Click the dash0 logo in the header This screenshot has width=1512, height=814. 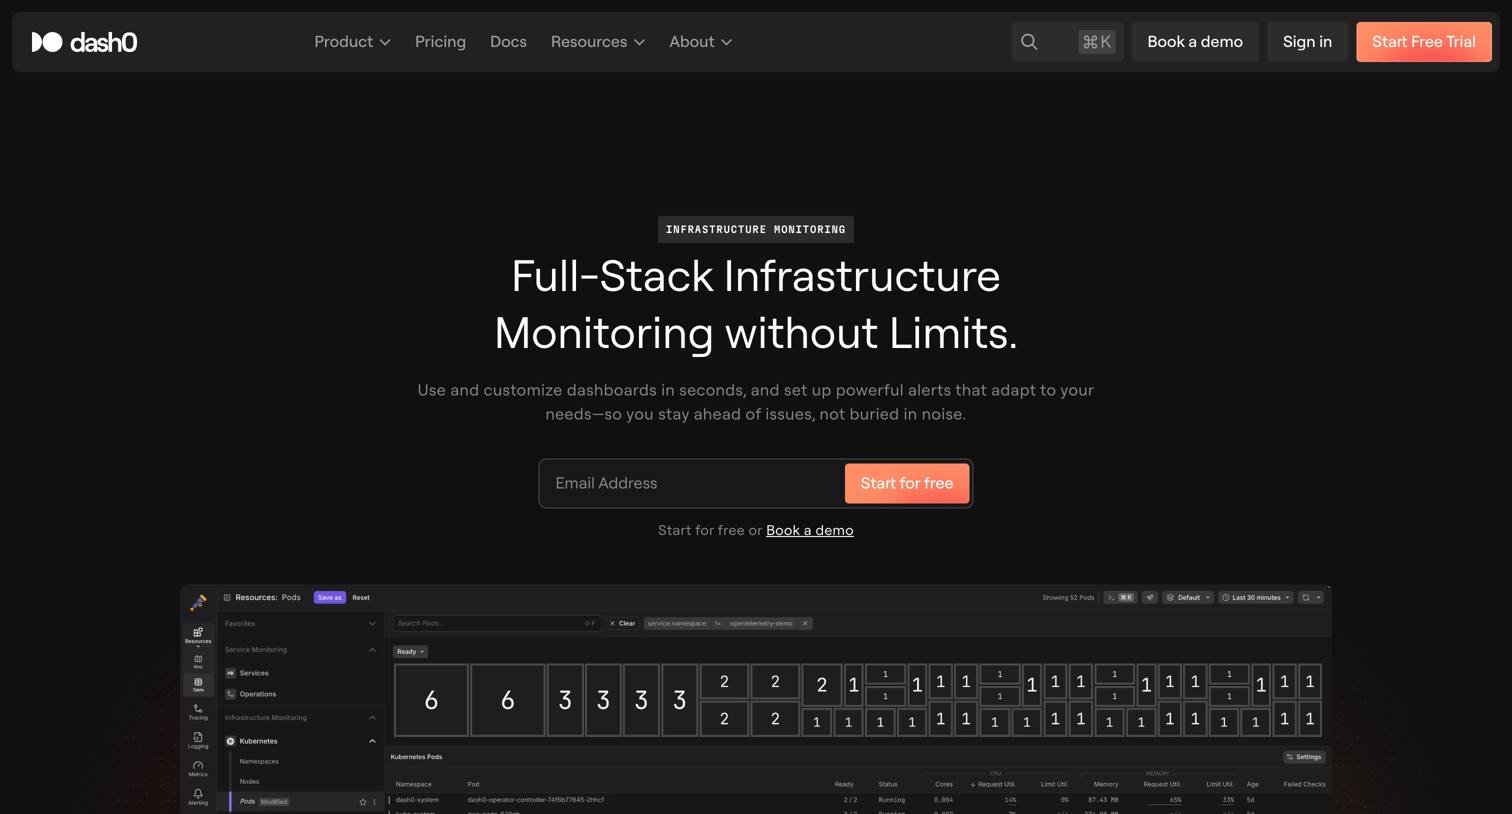pos(84,42)
